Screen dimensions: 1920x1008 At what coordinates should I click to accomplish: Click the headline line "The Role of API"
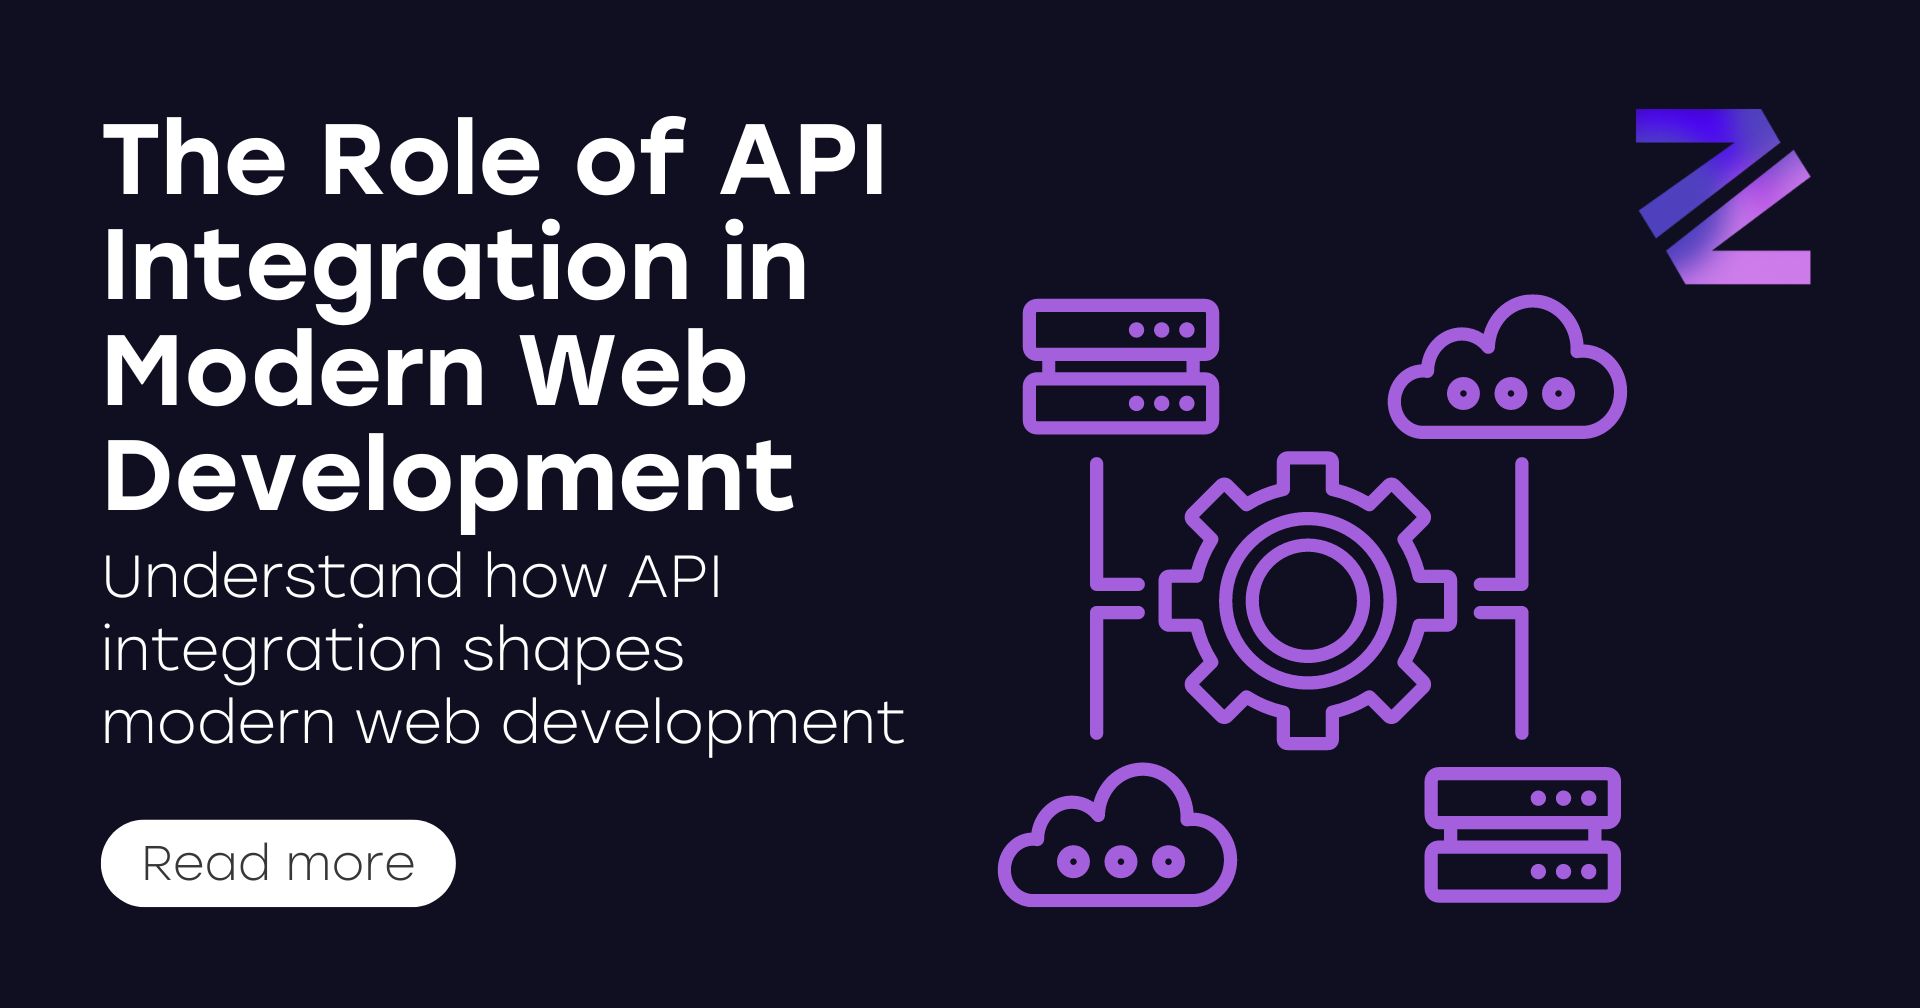494,160
